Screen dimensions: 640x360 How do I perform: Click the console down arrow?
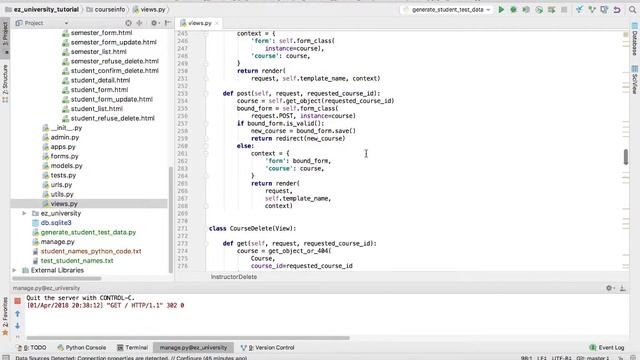(18, 326)
